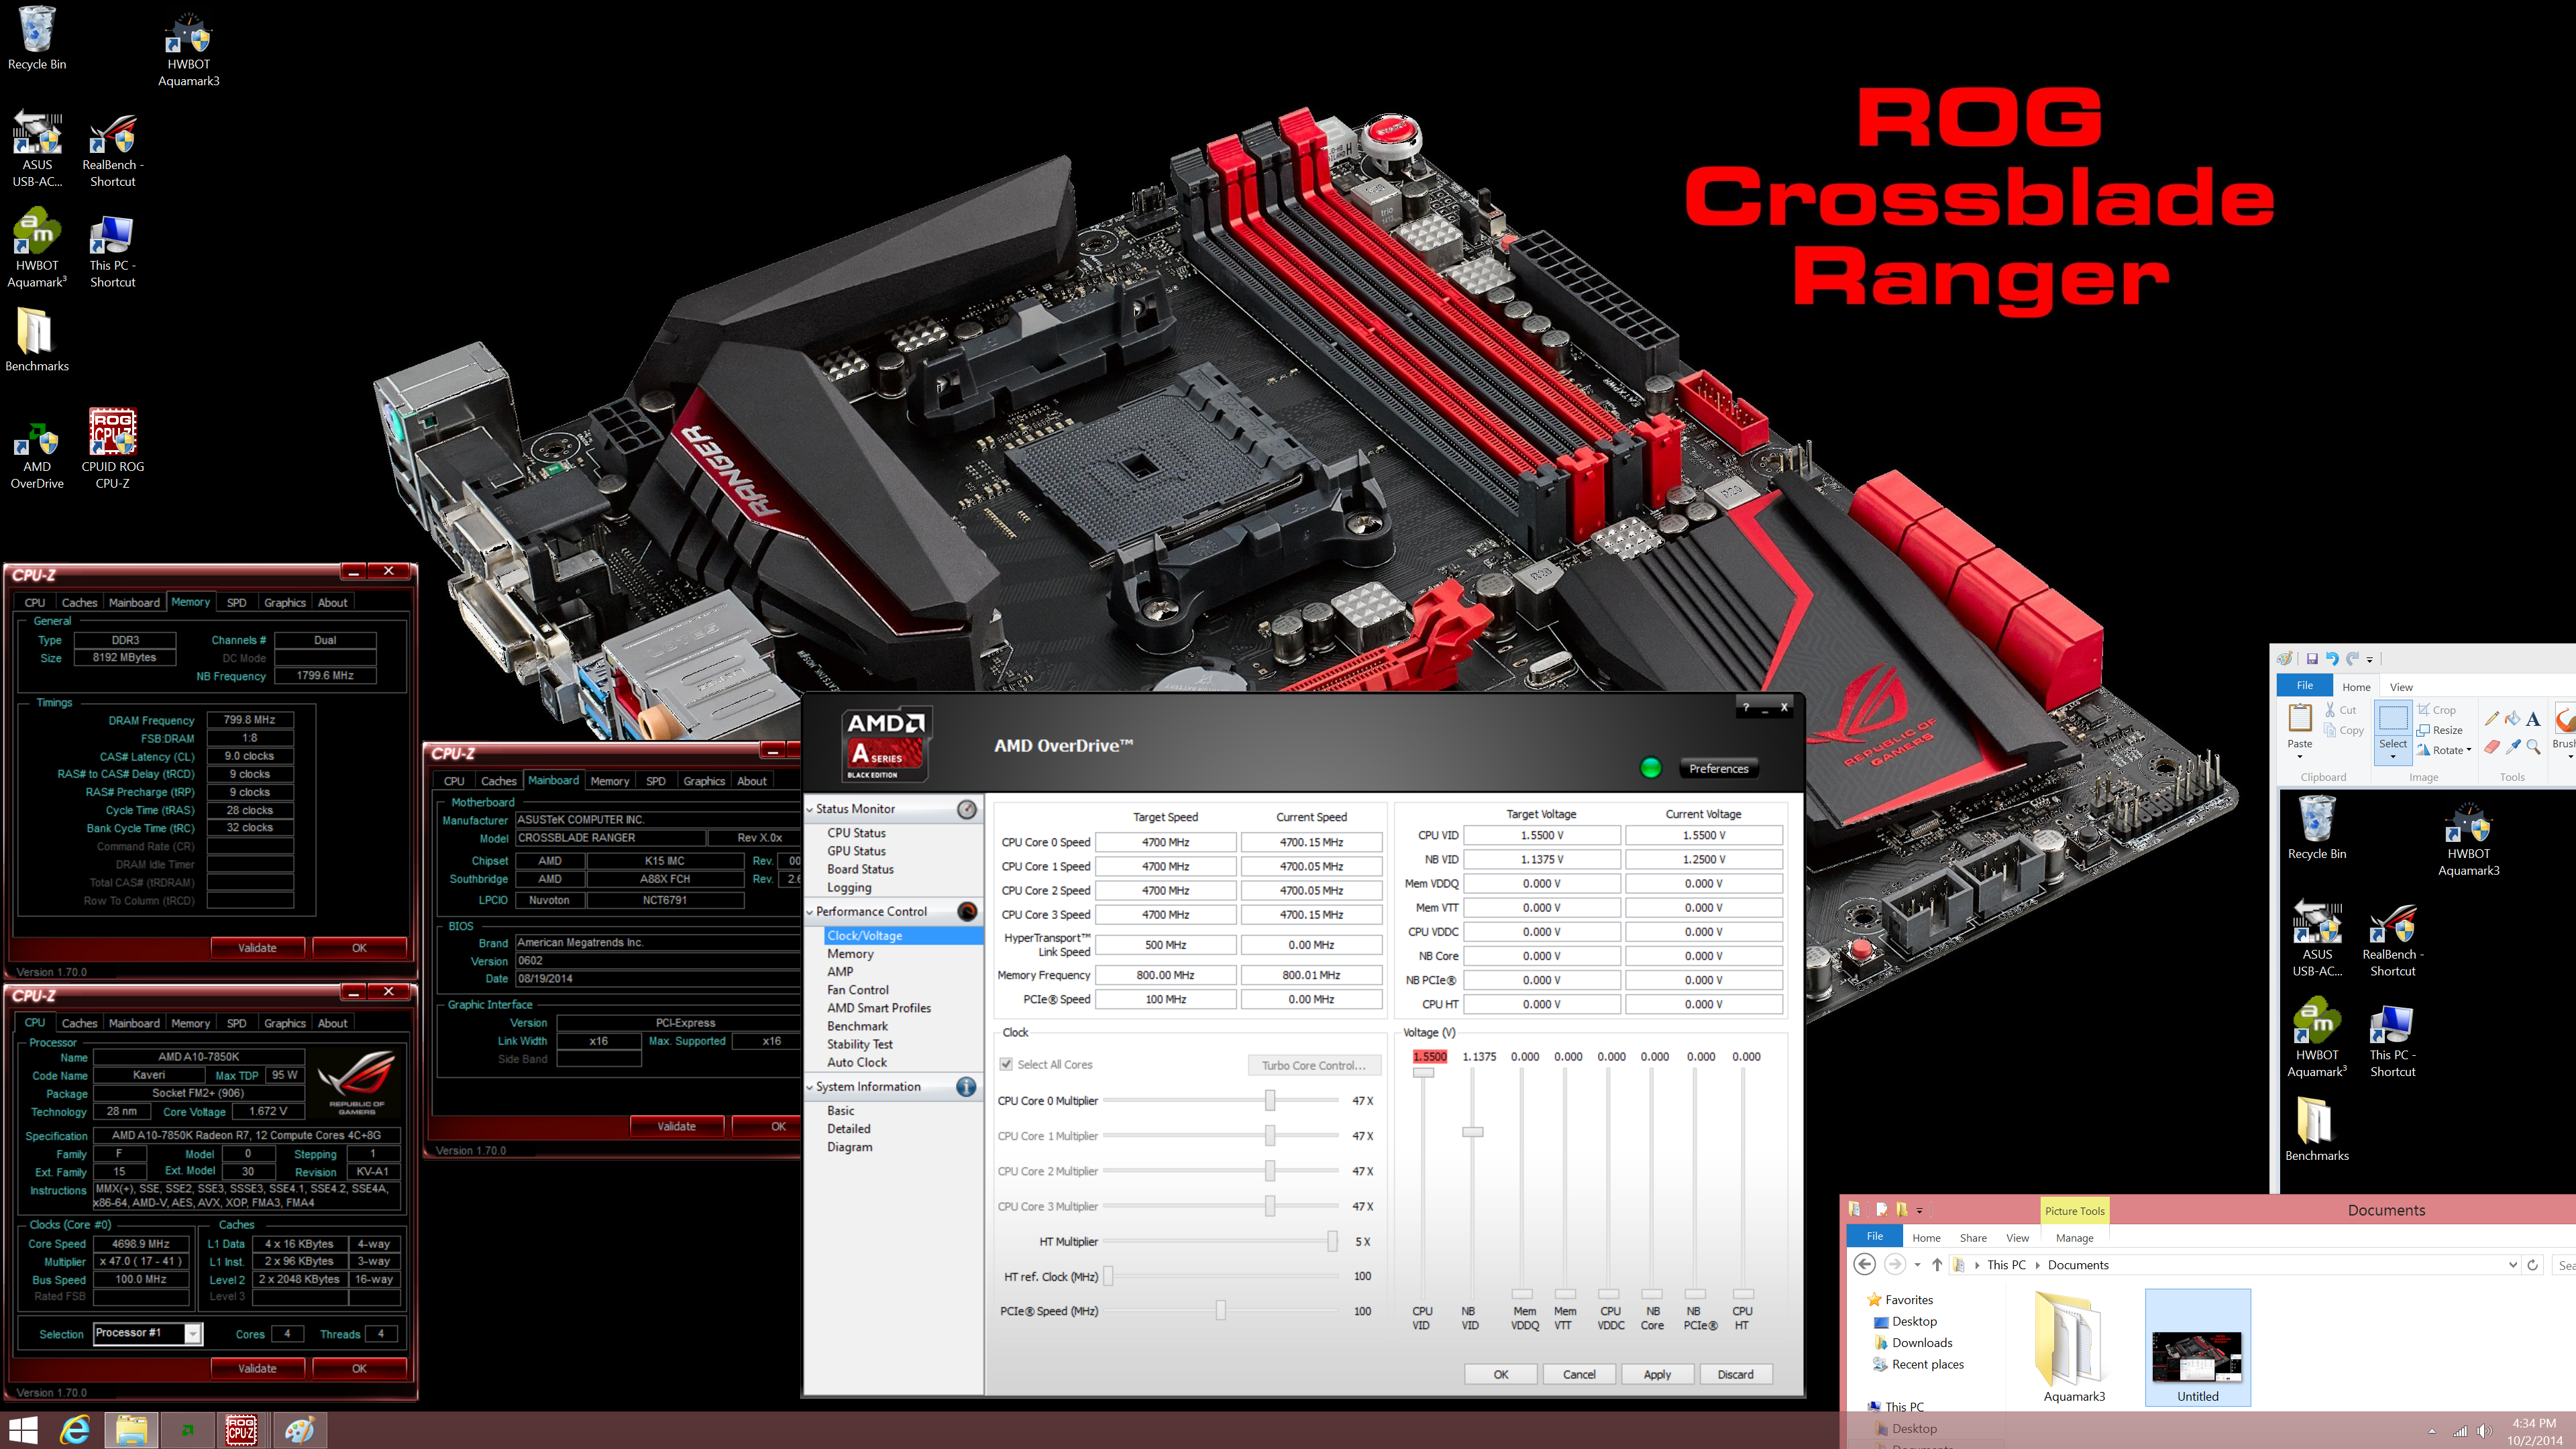Select the Aquamark3 folder in Documents
The height and width of the screenshot is (1449, 2576).
[2073, 1348]
